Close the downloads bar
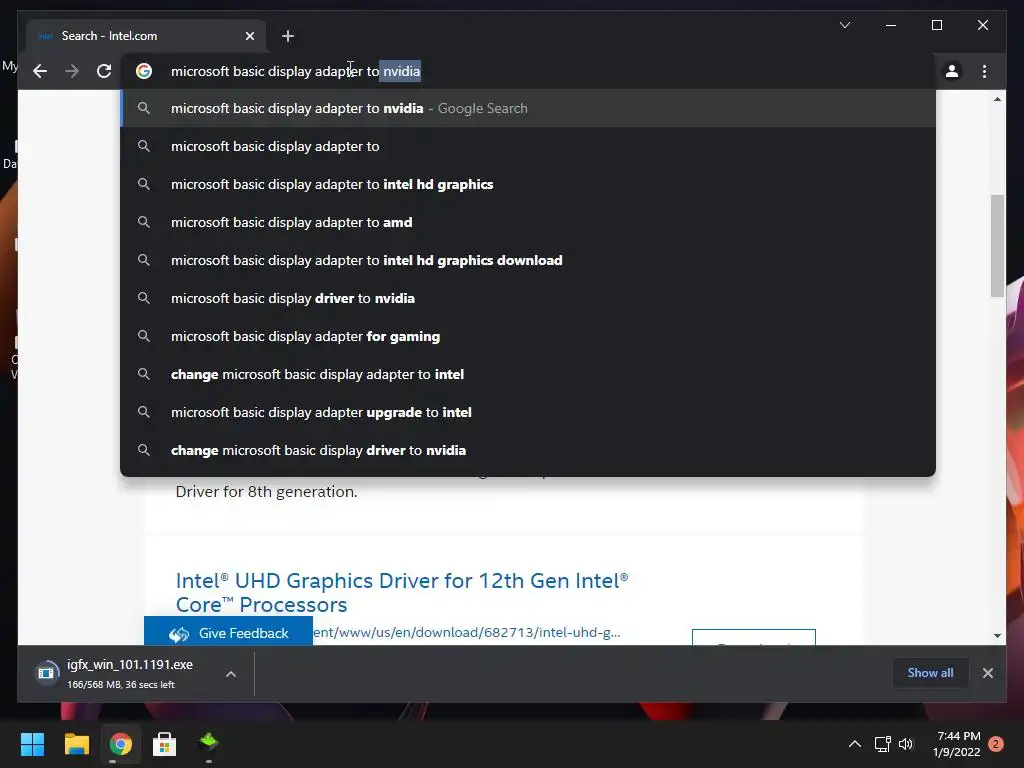 tap(987, 673)
